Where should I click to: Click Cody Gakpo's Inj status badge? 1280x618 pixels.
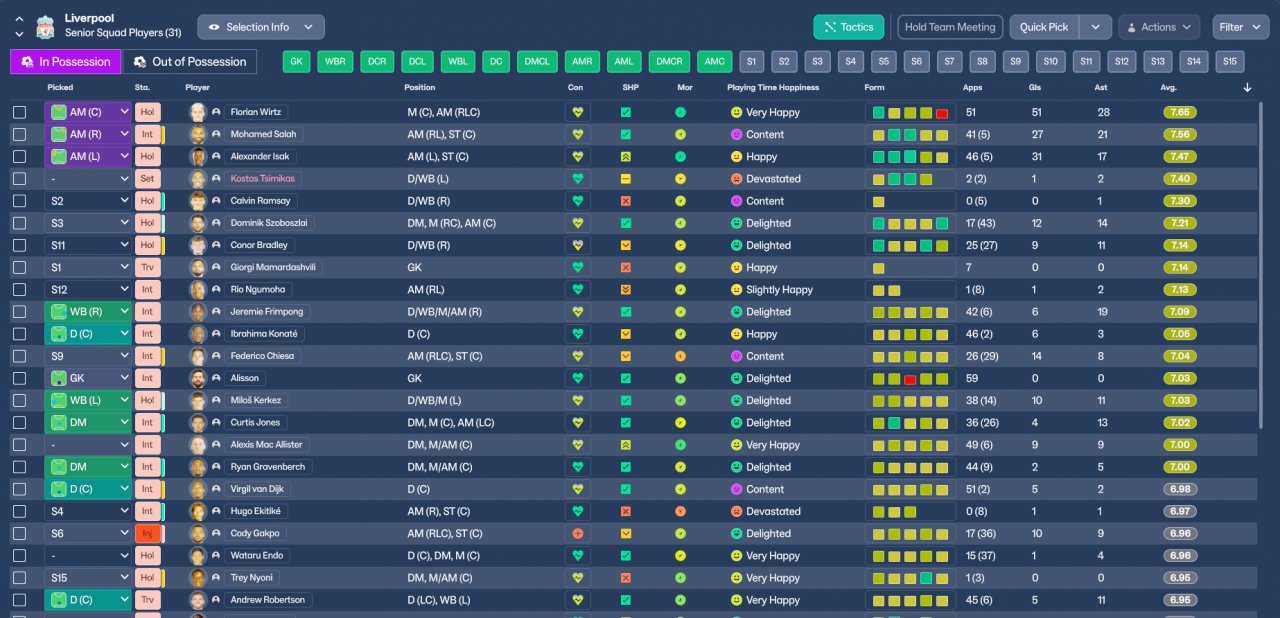tap(147, 533)
